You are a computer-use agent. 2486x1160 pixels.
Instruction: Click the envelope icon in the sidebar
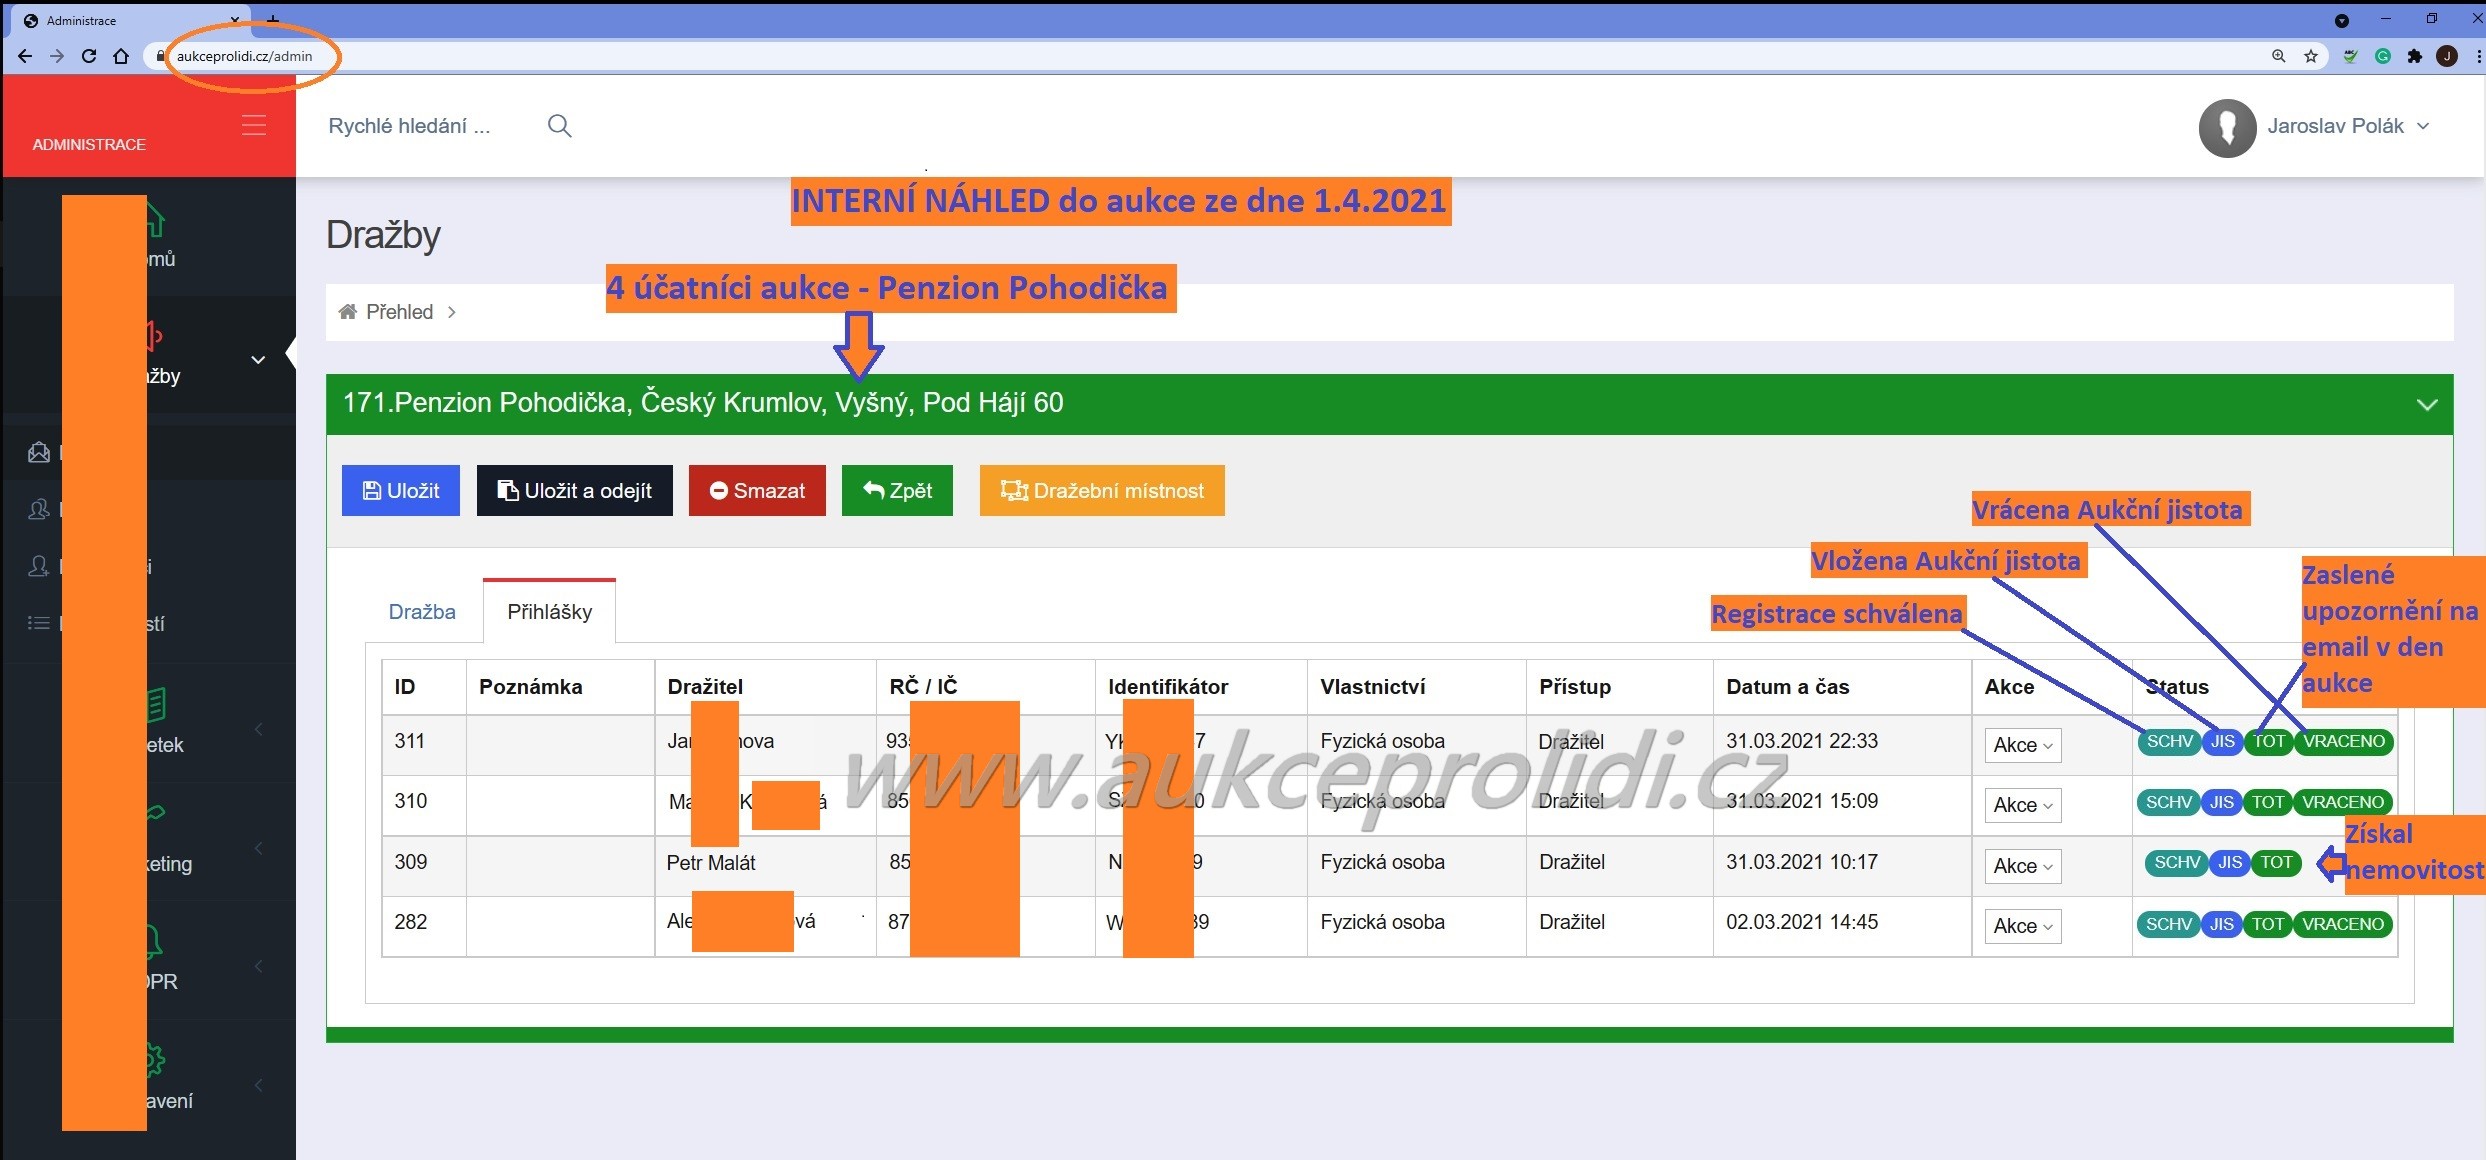pos(39,453)
